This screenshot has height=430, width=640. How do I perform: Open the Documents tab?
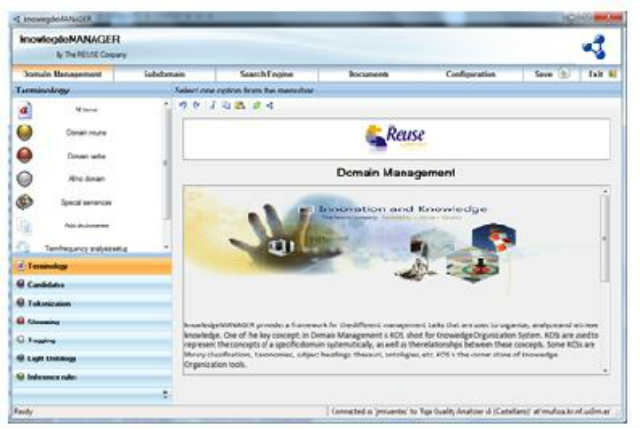[369, 74]
